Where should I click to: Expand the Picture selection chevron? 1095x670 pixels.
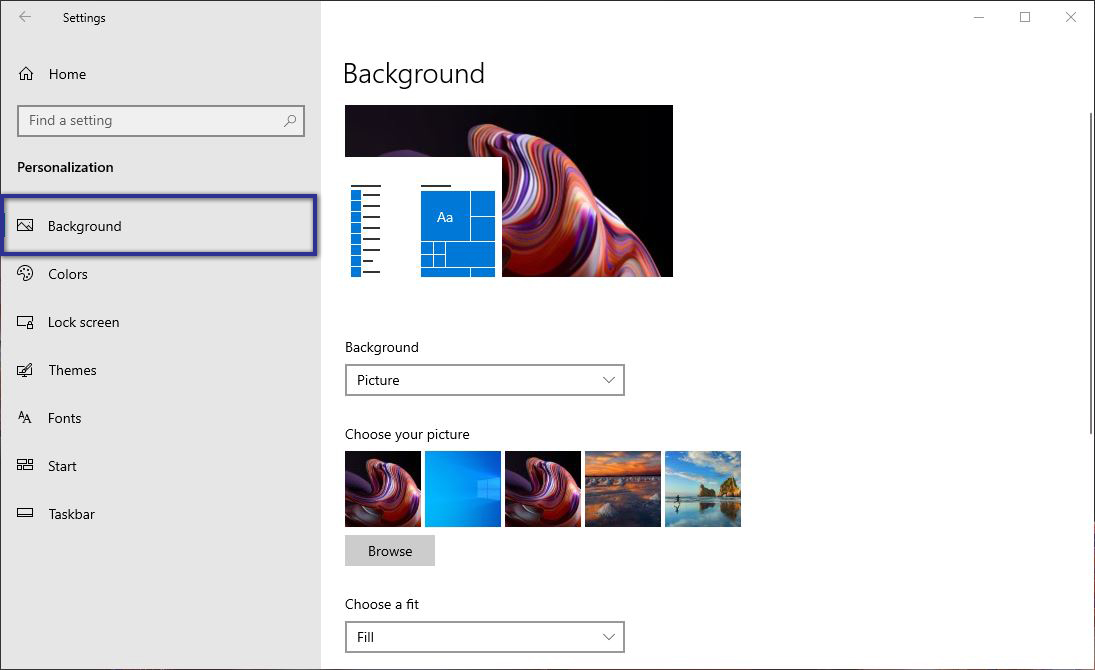[608, 380]
